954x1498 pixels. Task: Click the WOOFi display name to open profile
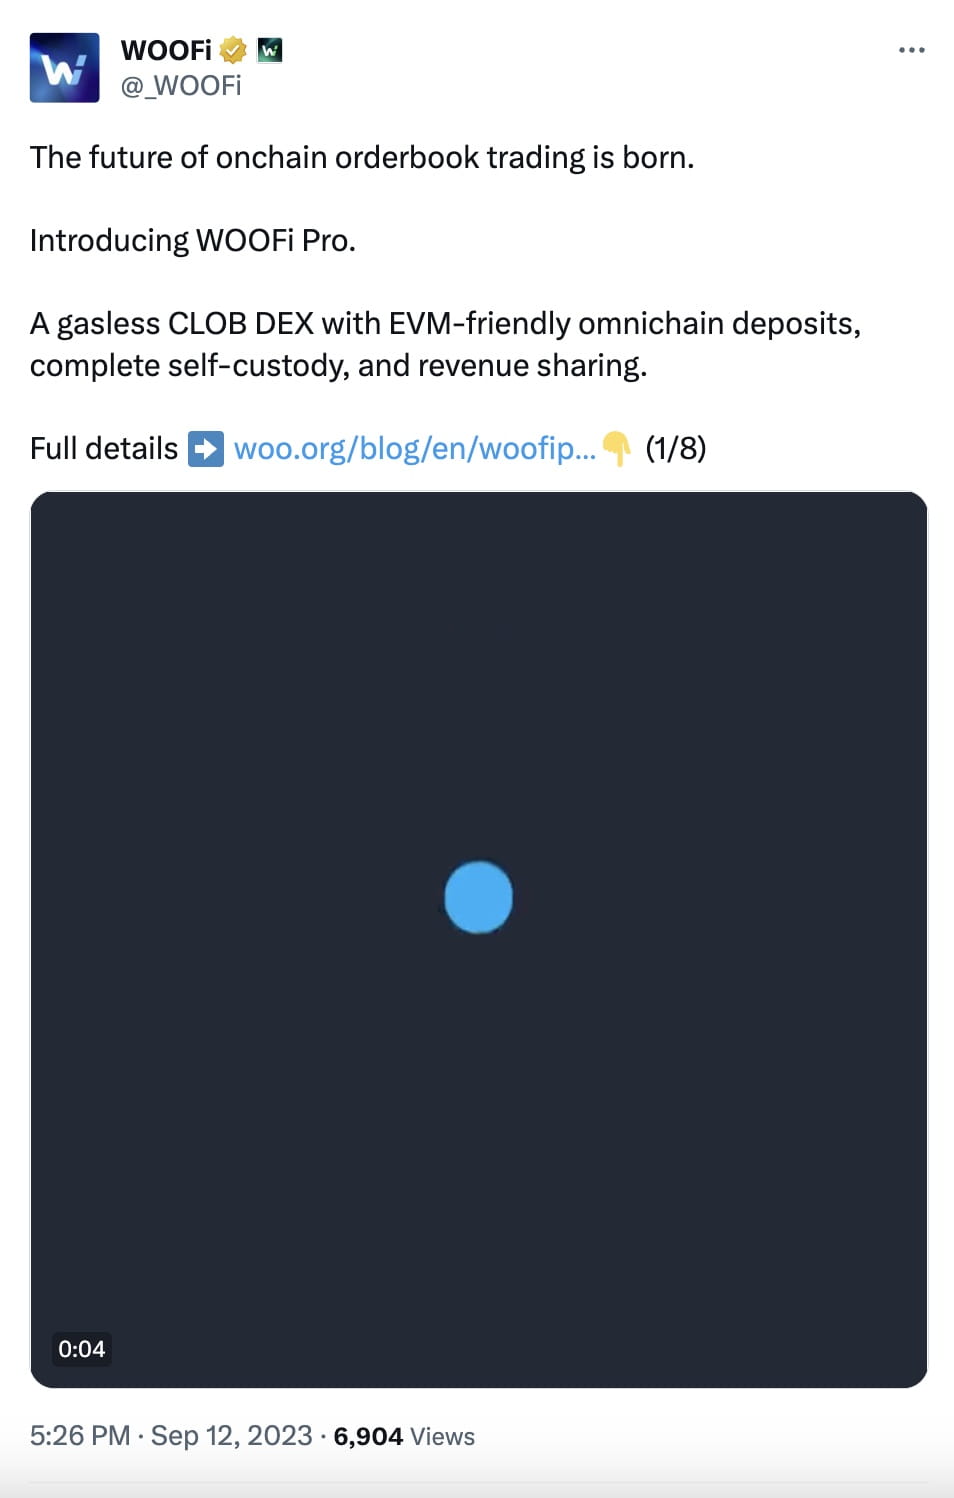[165, 48]
